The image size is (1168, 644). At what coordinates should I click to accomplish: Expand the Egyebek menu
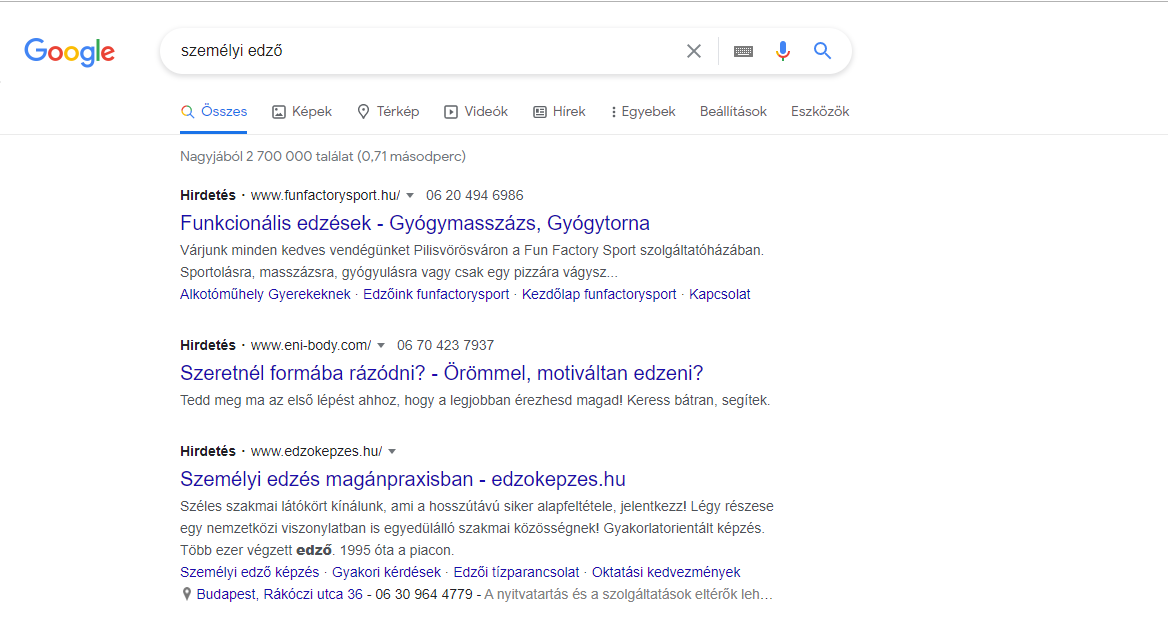coord(643,112)
